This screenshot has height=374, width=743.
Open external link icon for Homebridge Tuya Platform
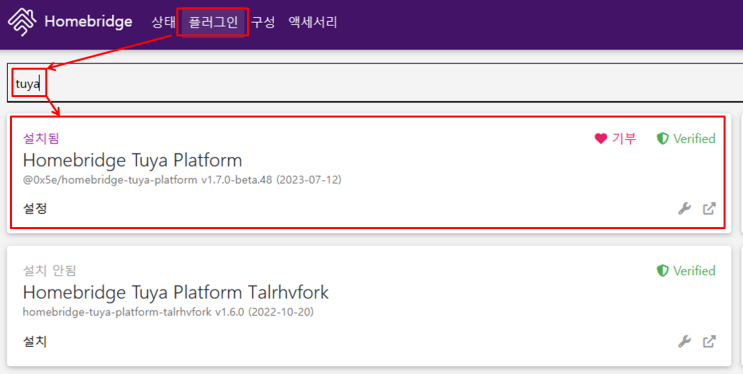(709, 209)
